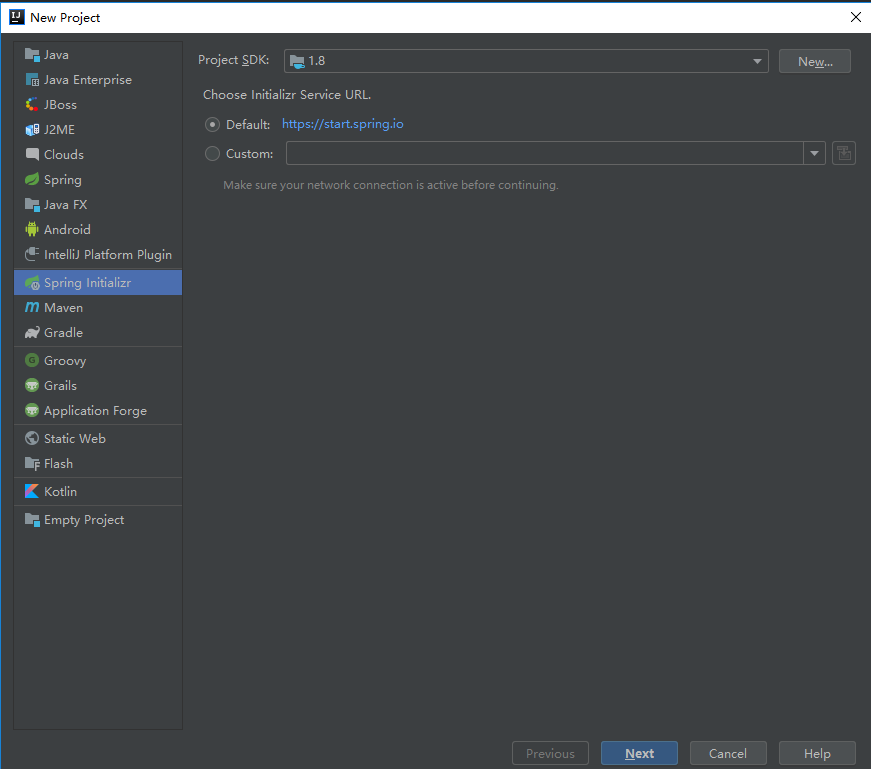871x769 pixels.
Task: Click the Spring leaf icon
Action: 32,179
